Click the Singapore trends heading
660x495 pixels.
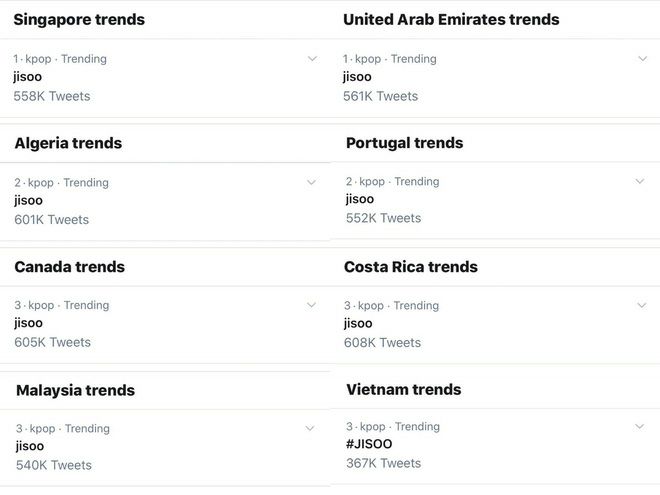coord(79,20)
